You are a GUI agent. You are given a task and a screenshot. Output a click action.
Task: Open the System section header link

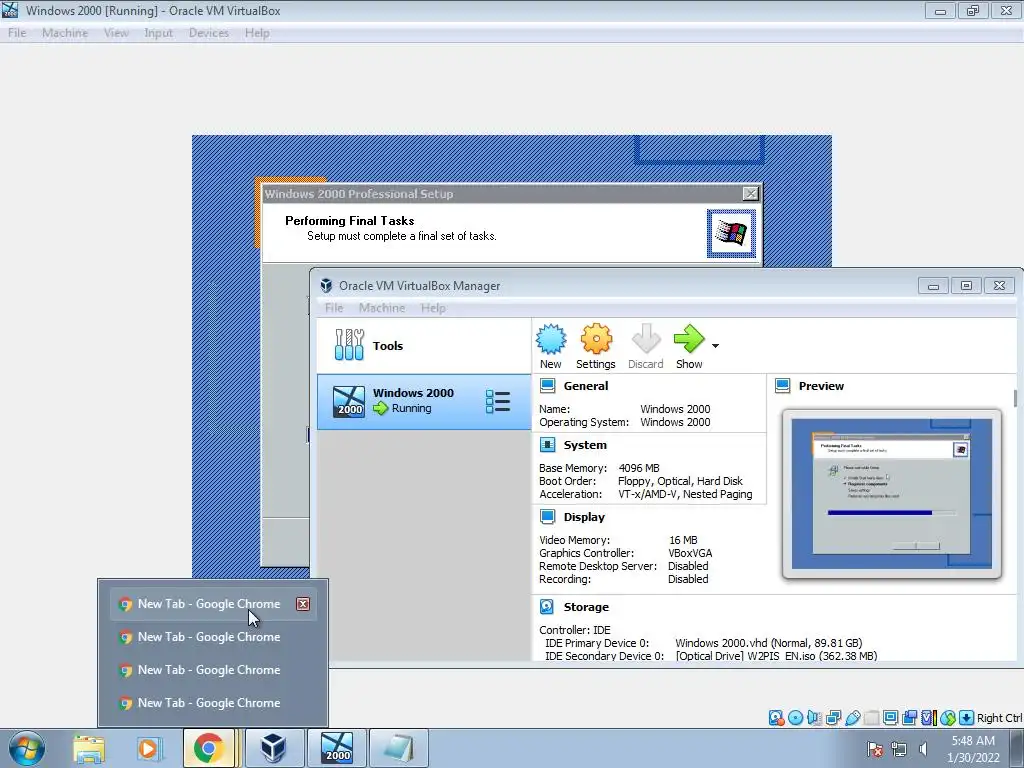585,445
